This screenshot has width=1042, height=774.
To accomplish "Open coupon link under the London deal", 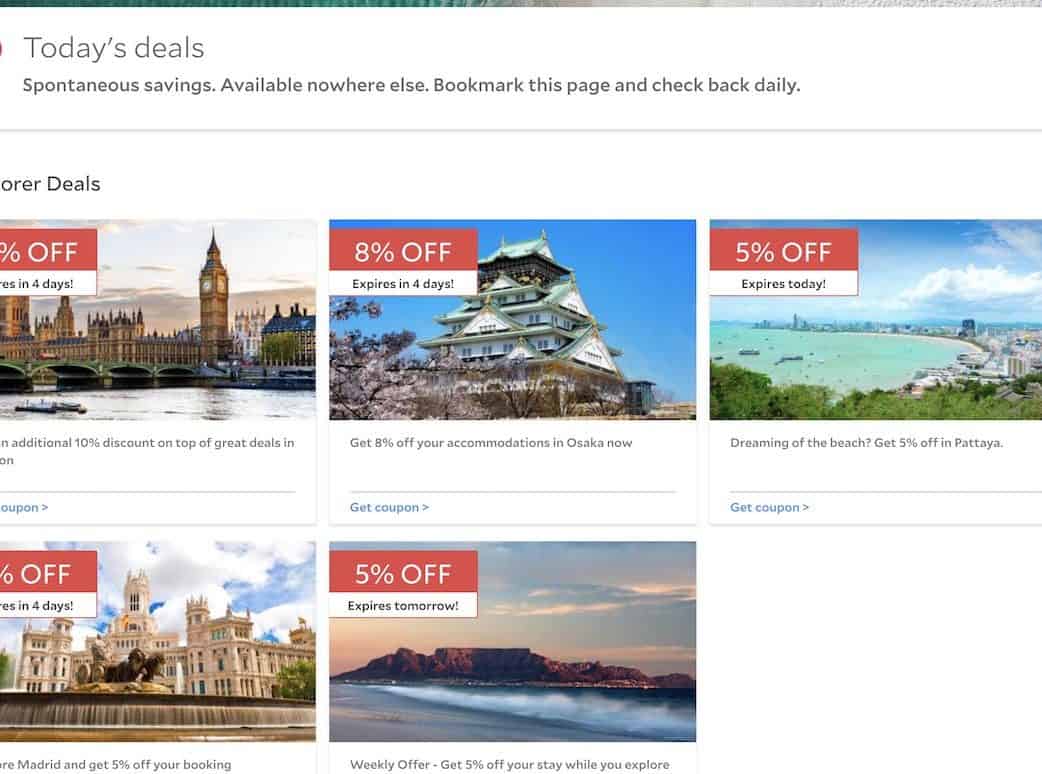I will tap(24, 508).
